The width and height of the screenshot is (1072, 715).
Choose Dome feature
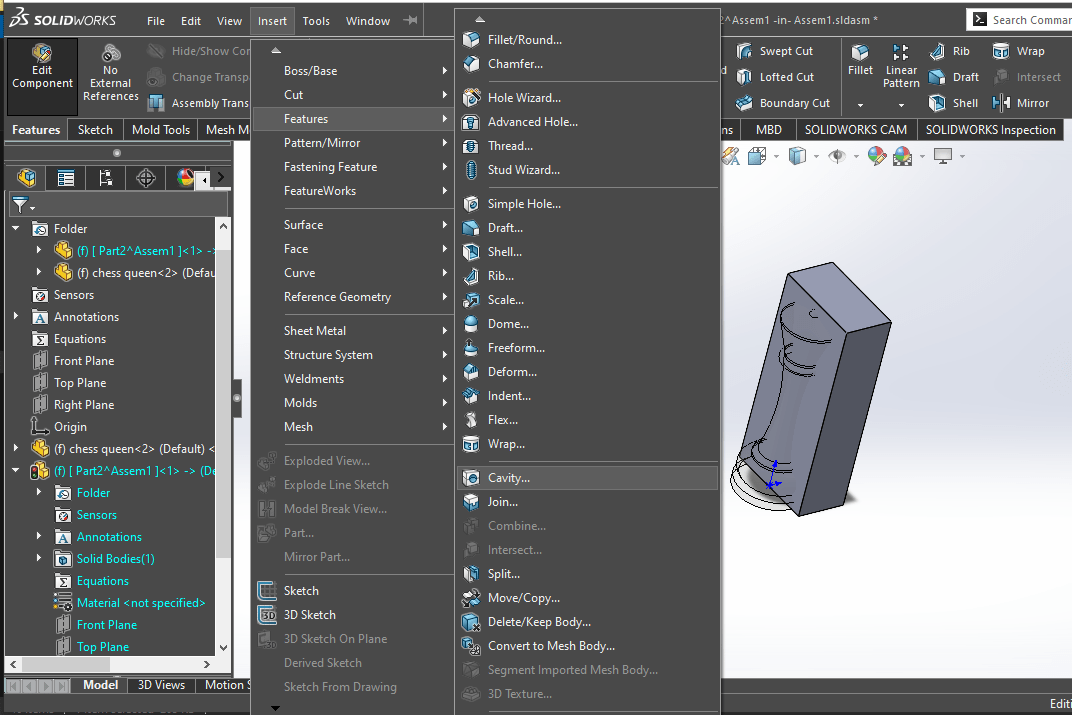point(587,324)
